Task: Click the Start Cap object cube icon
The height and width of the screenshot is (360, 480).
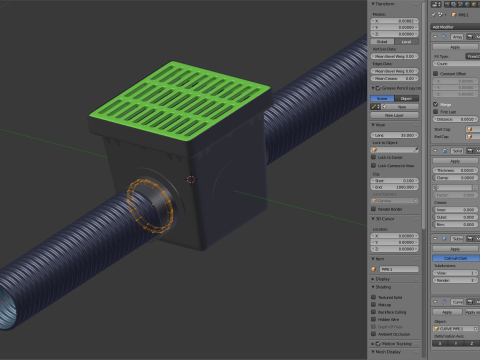Action: (470, 129)
